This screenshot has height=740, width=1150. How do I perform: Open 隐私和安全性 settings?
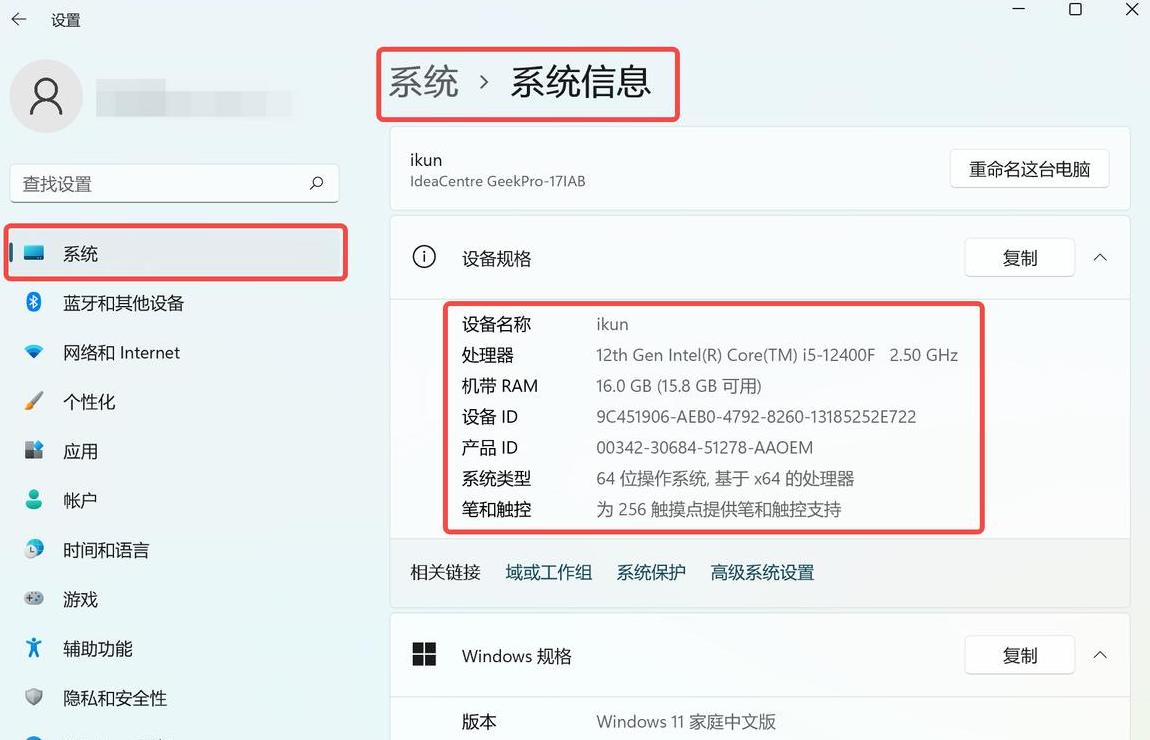pos(175,697)
